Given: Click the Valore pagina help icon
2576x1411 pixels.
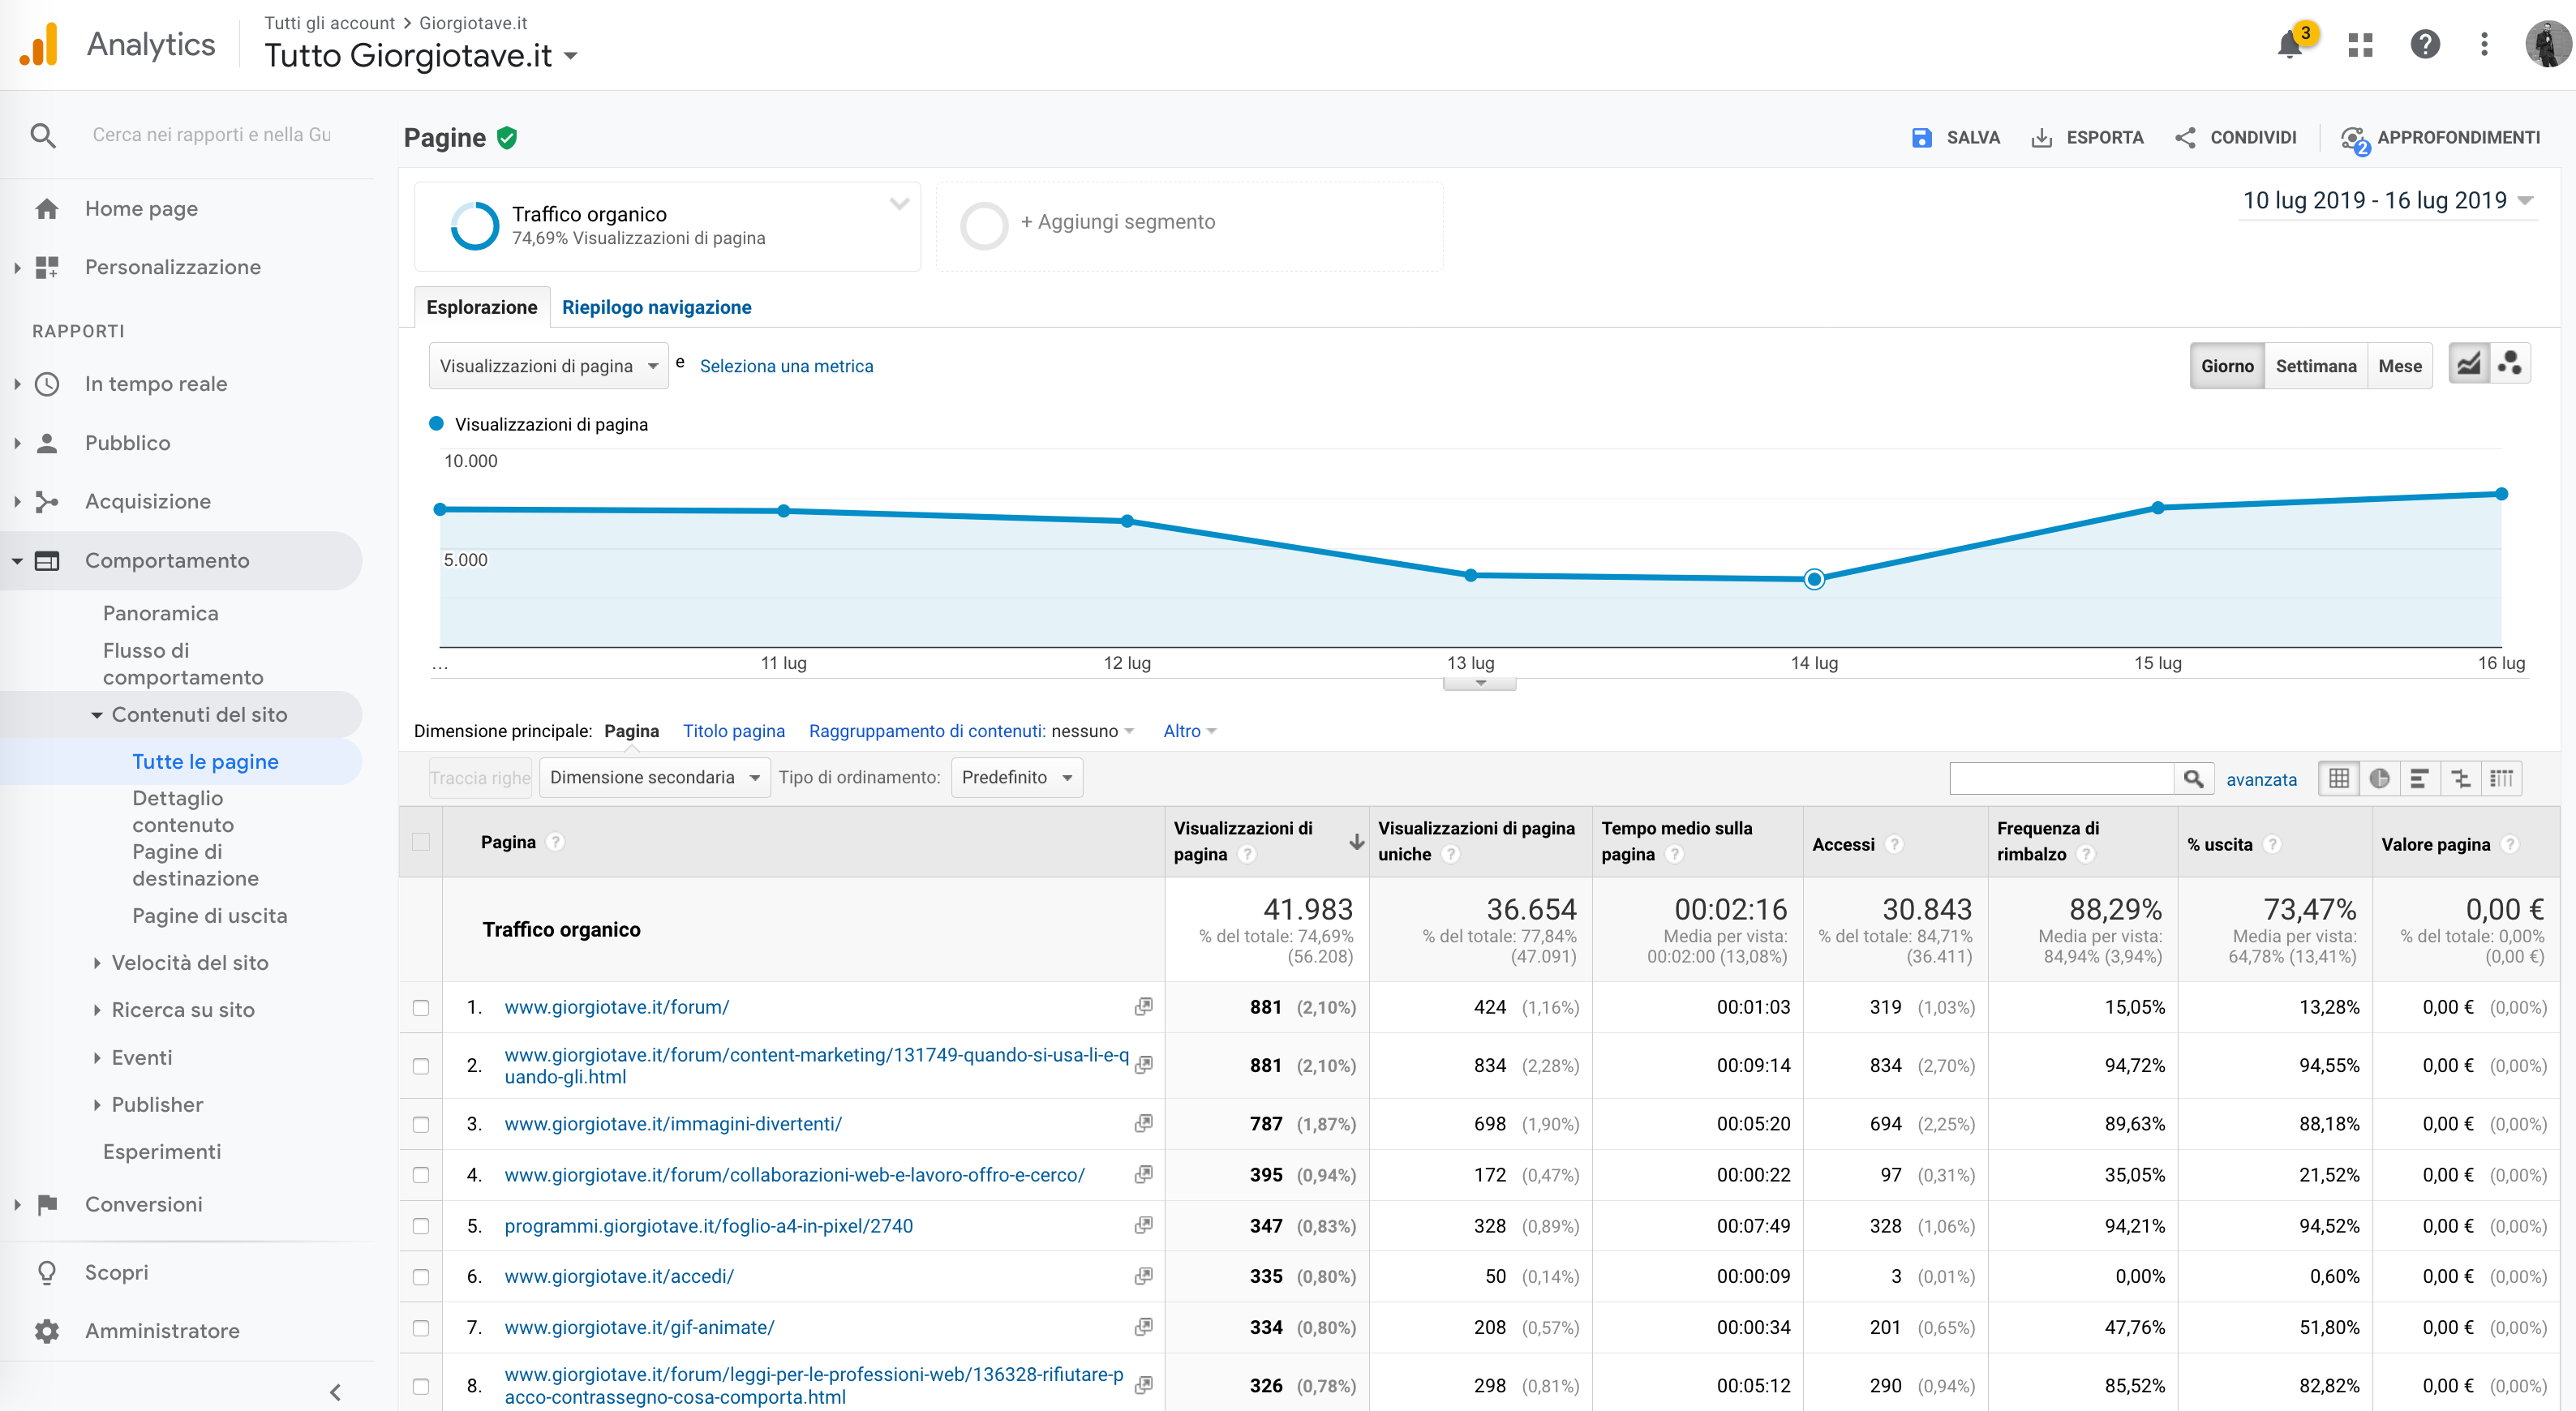Looking at the screenshot, I should pyautogui.click(x=2509, y=844).
